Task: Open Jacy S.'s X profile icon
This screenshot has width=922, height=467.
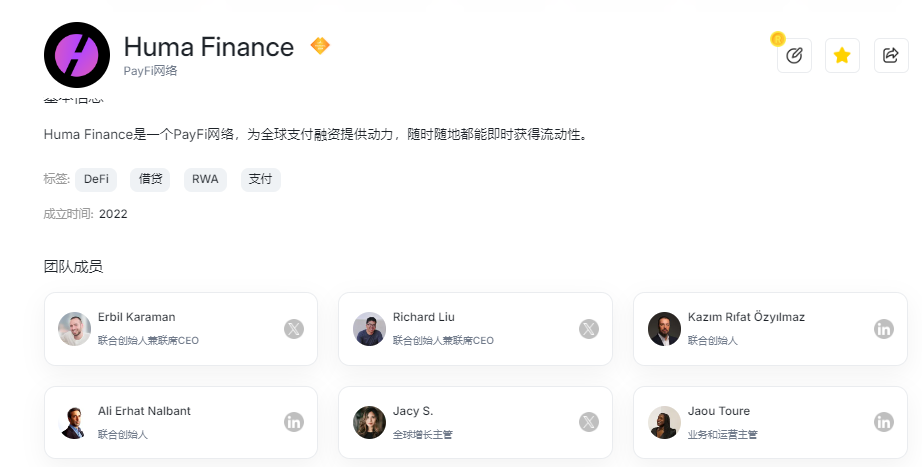Action: (x=589, y=422)
